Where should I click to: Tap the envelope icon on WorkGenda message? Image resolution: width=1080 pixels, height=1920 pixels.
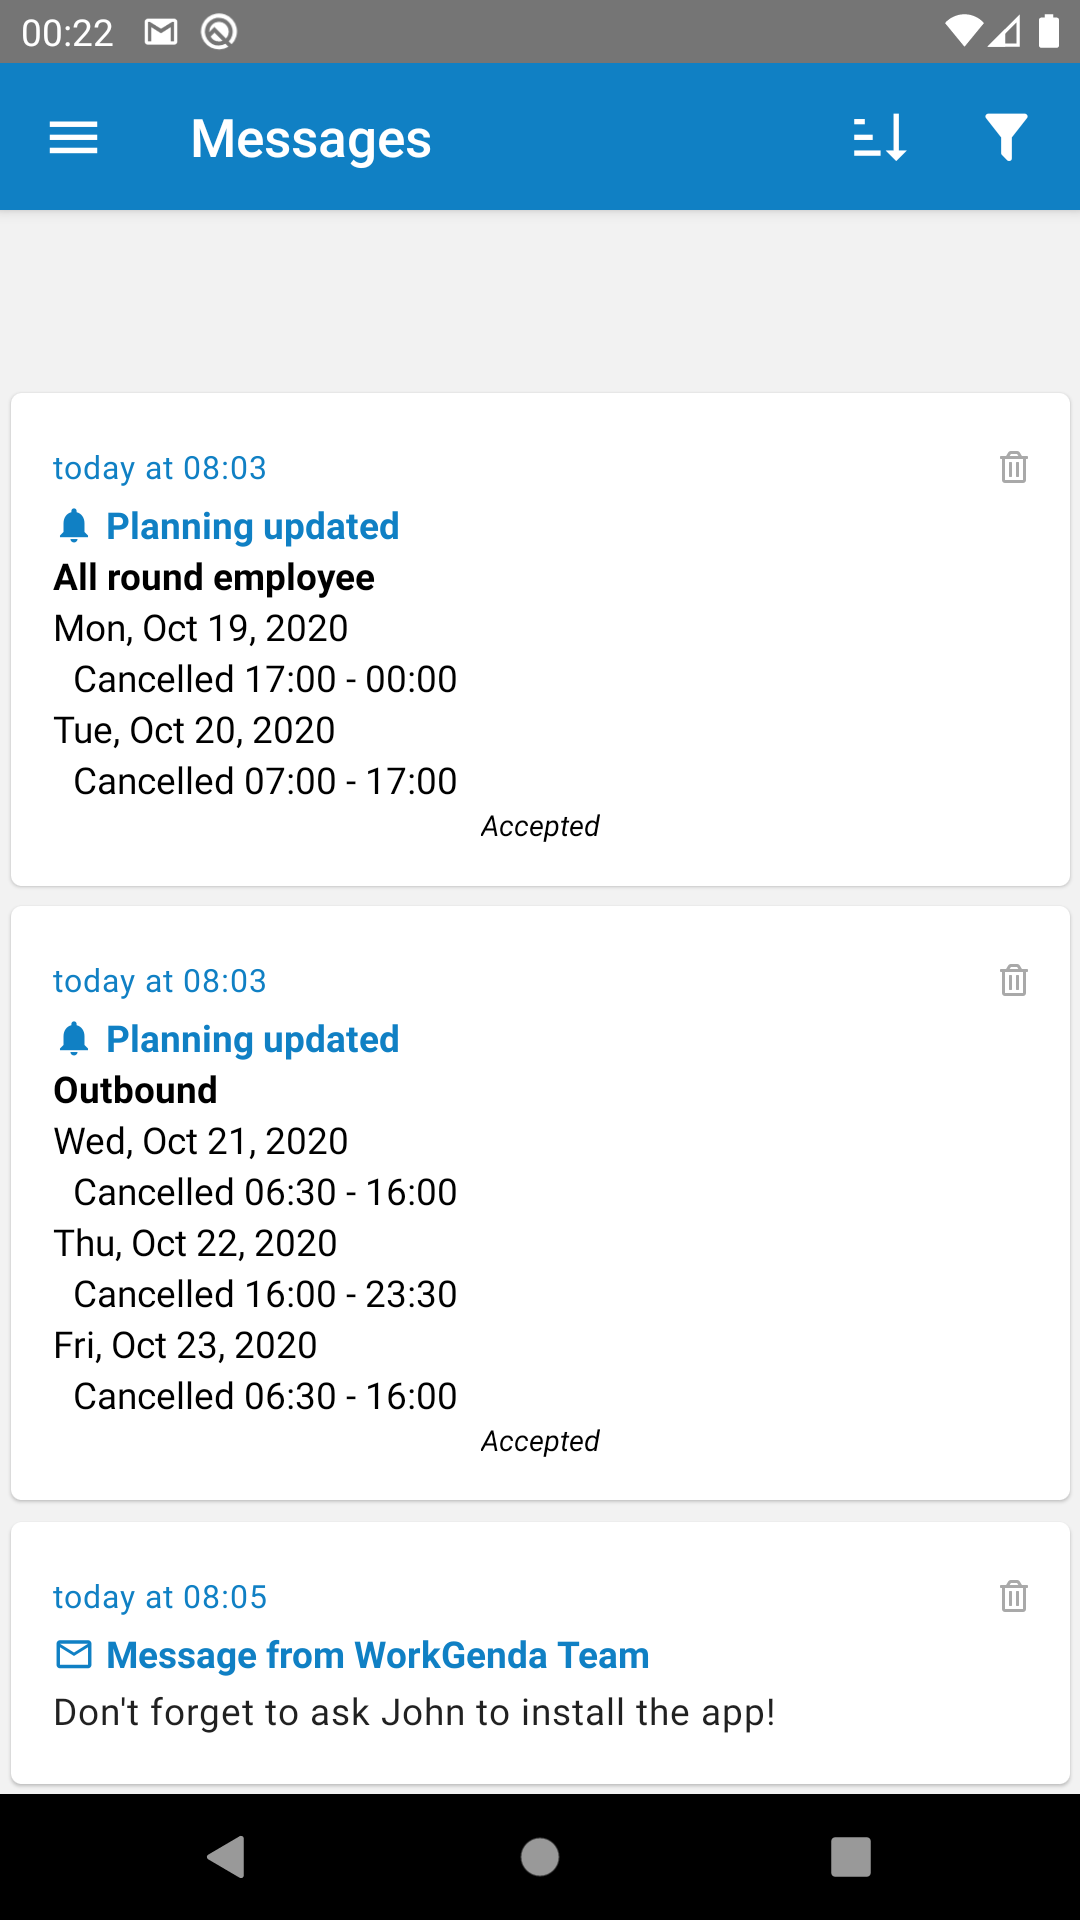[x=74, y=1655]
